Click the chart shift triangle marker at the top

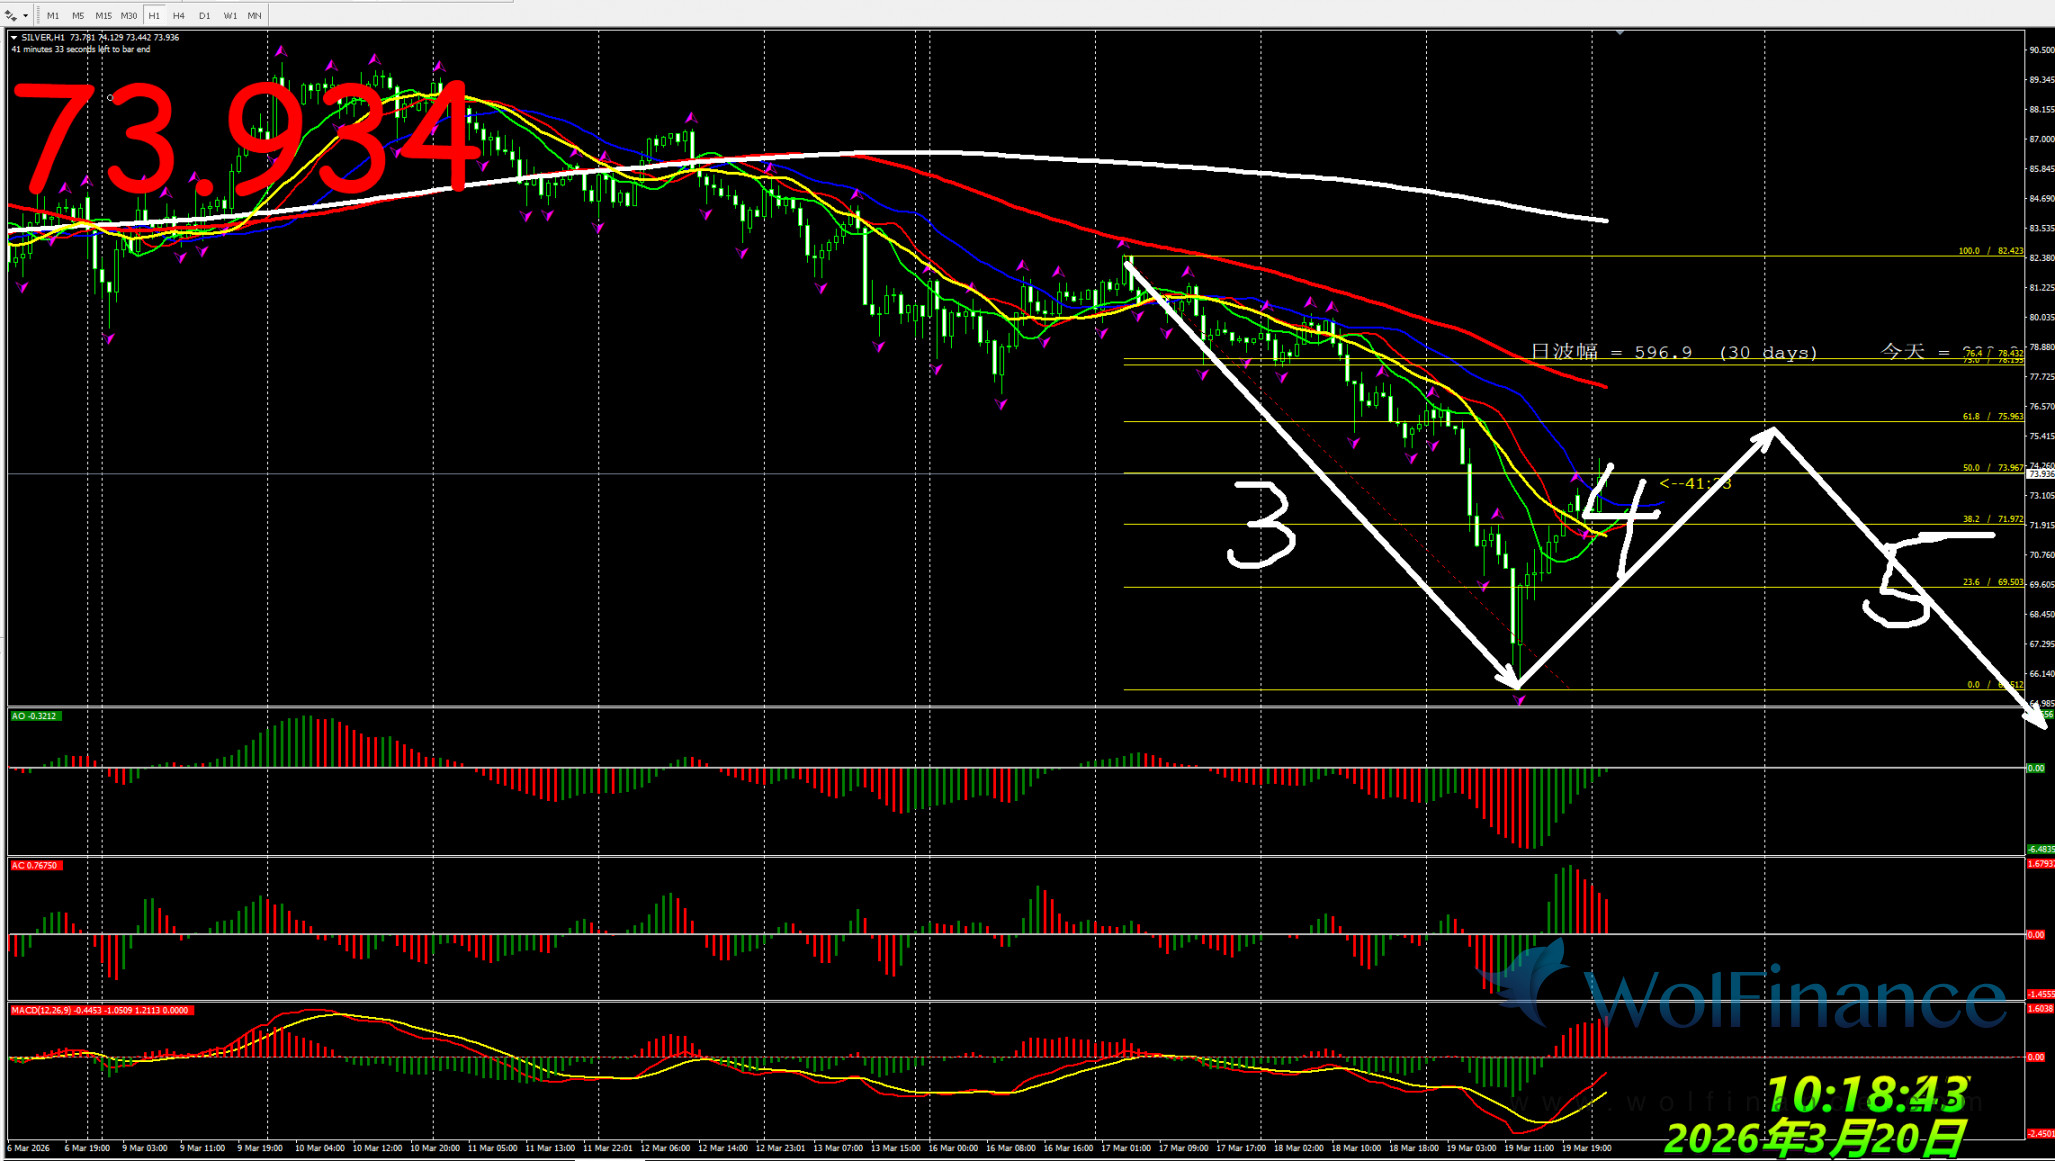[x=1619, y=33]
